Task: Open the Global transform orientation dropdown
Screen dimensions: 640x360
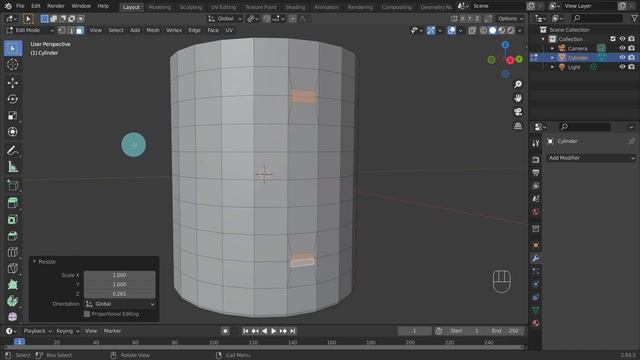Action: 225,19
